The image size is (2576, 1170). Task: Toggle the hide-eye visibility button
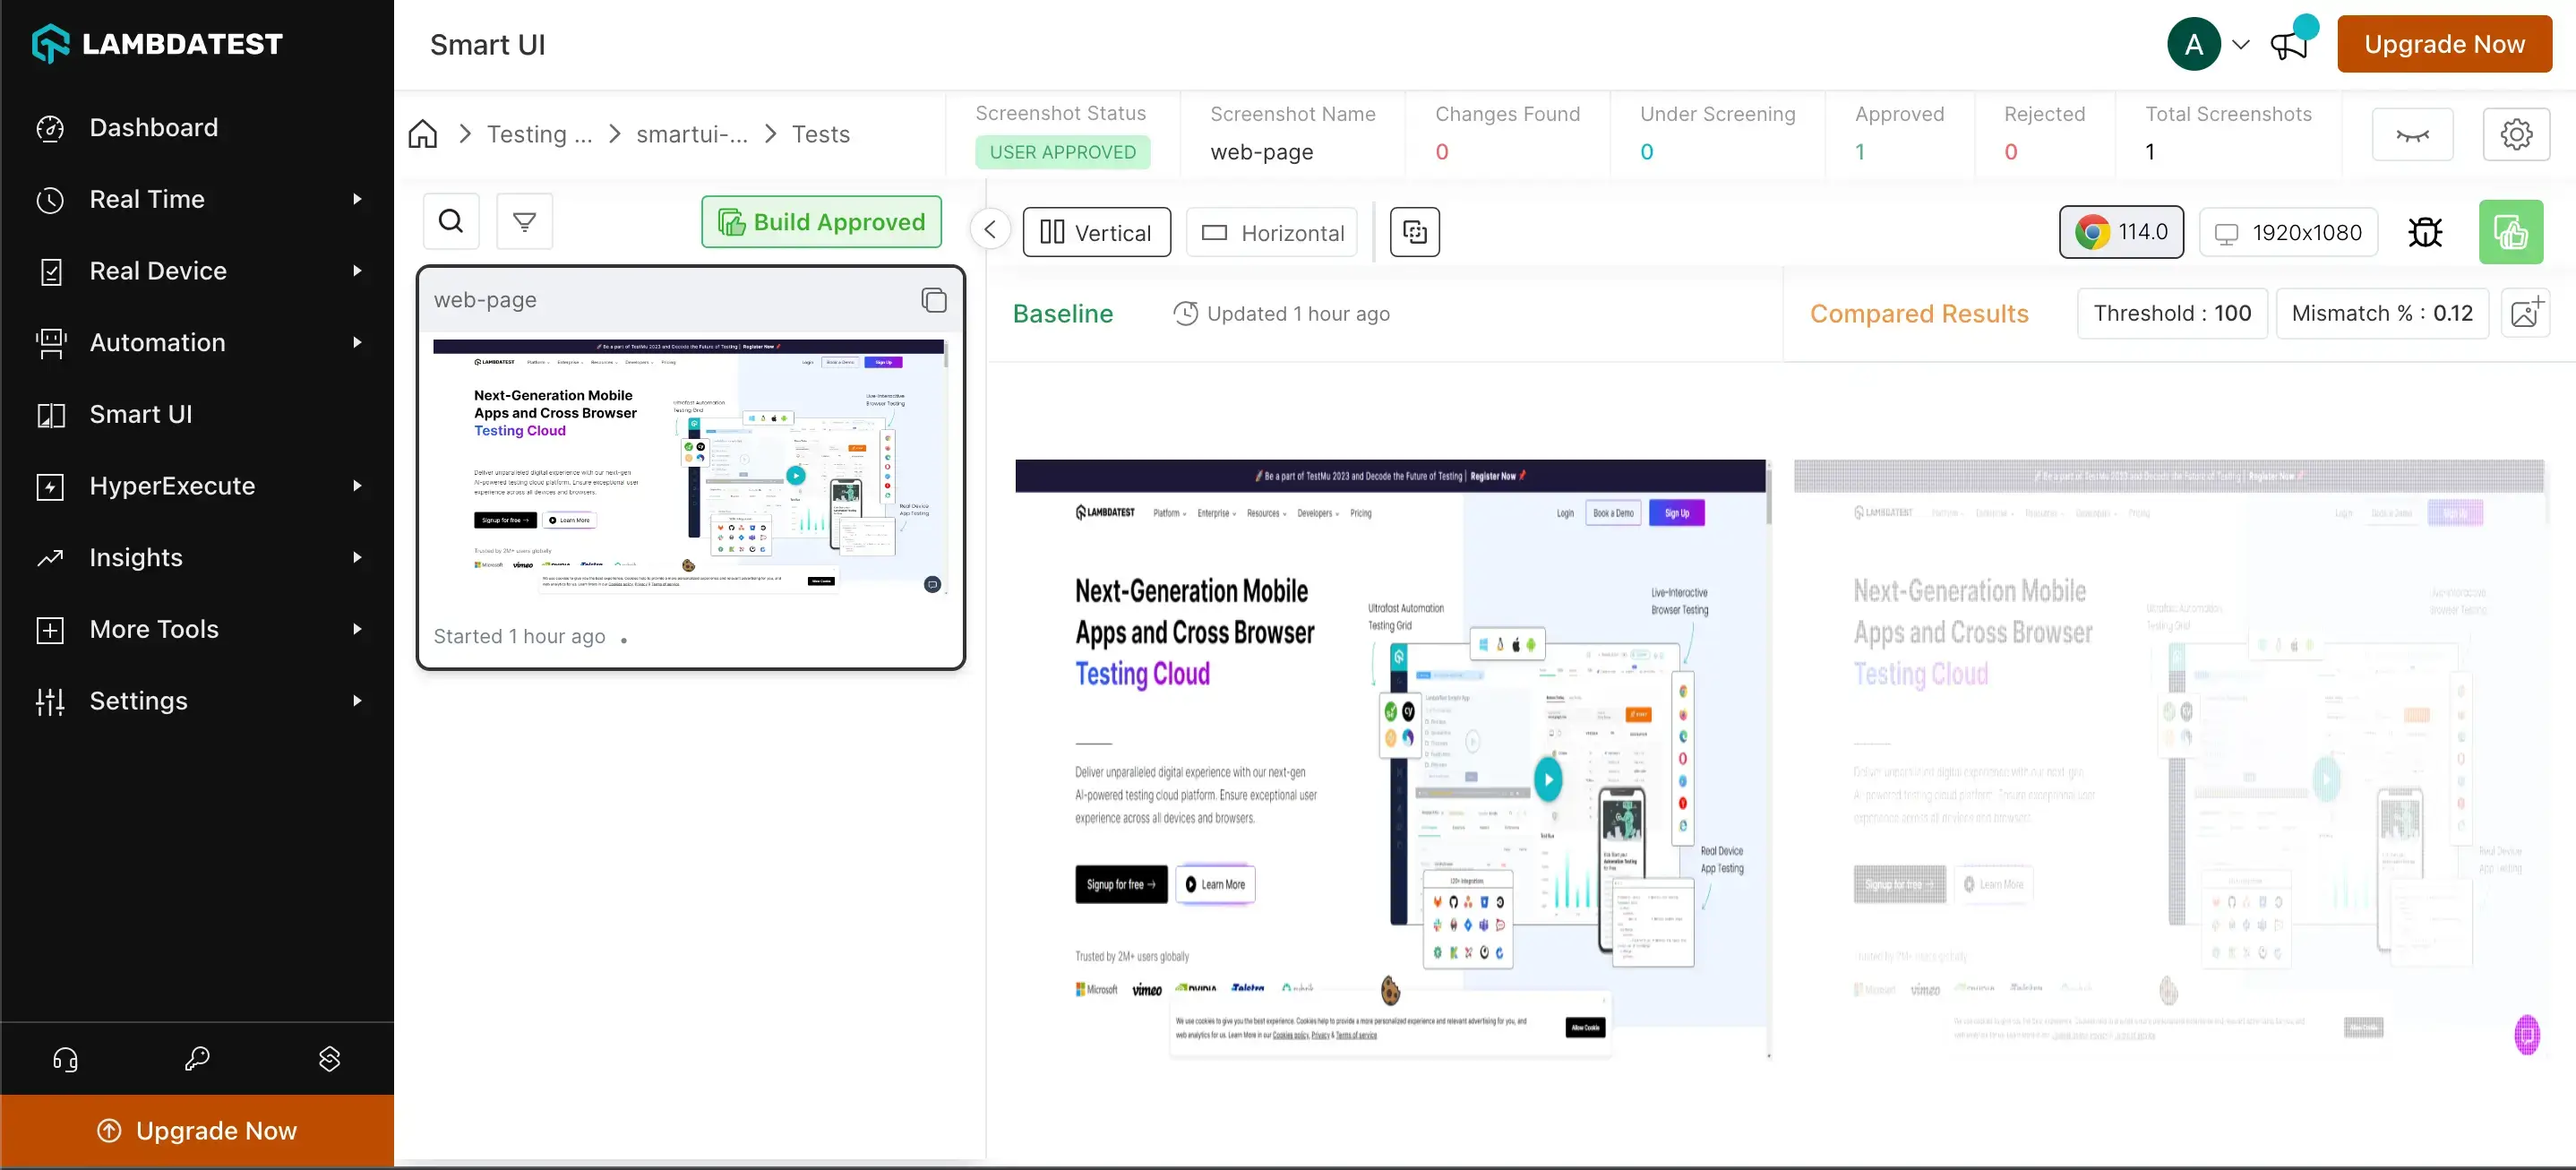[2412, 134]
